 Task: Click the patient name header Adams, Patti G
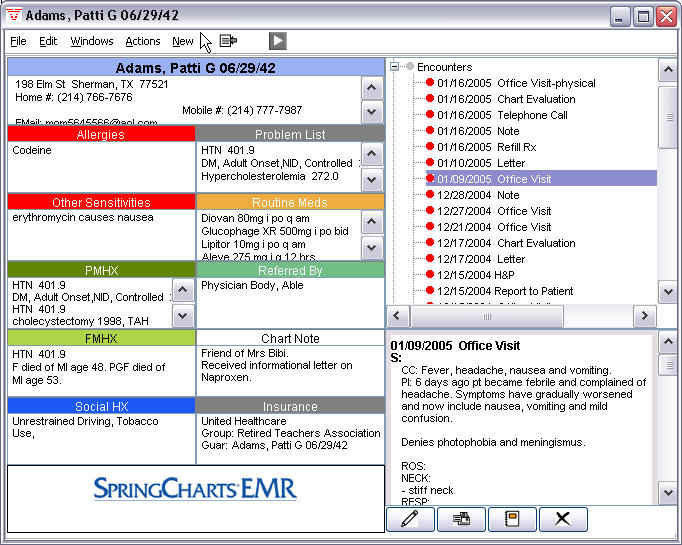click(196, 67)
